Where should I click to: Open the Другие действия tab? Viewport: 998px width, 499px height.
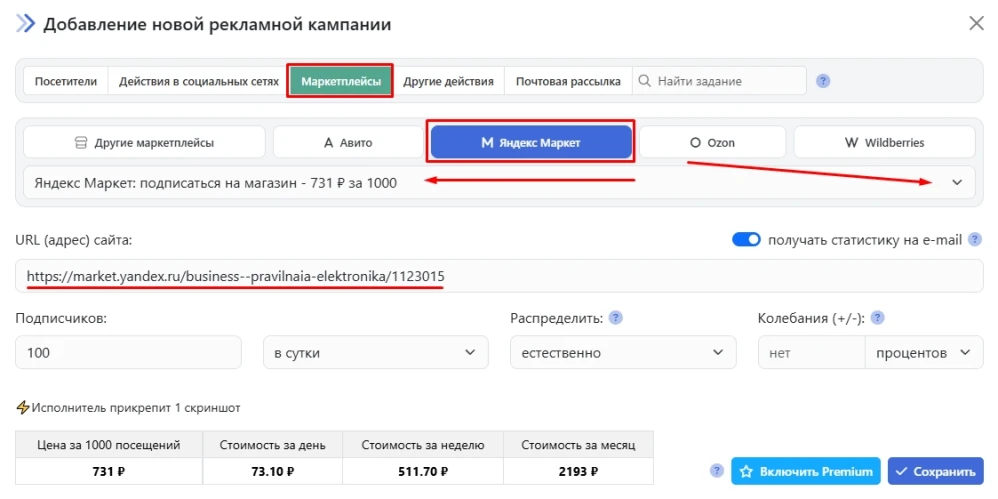(x=449, y=81)
